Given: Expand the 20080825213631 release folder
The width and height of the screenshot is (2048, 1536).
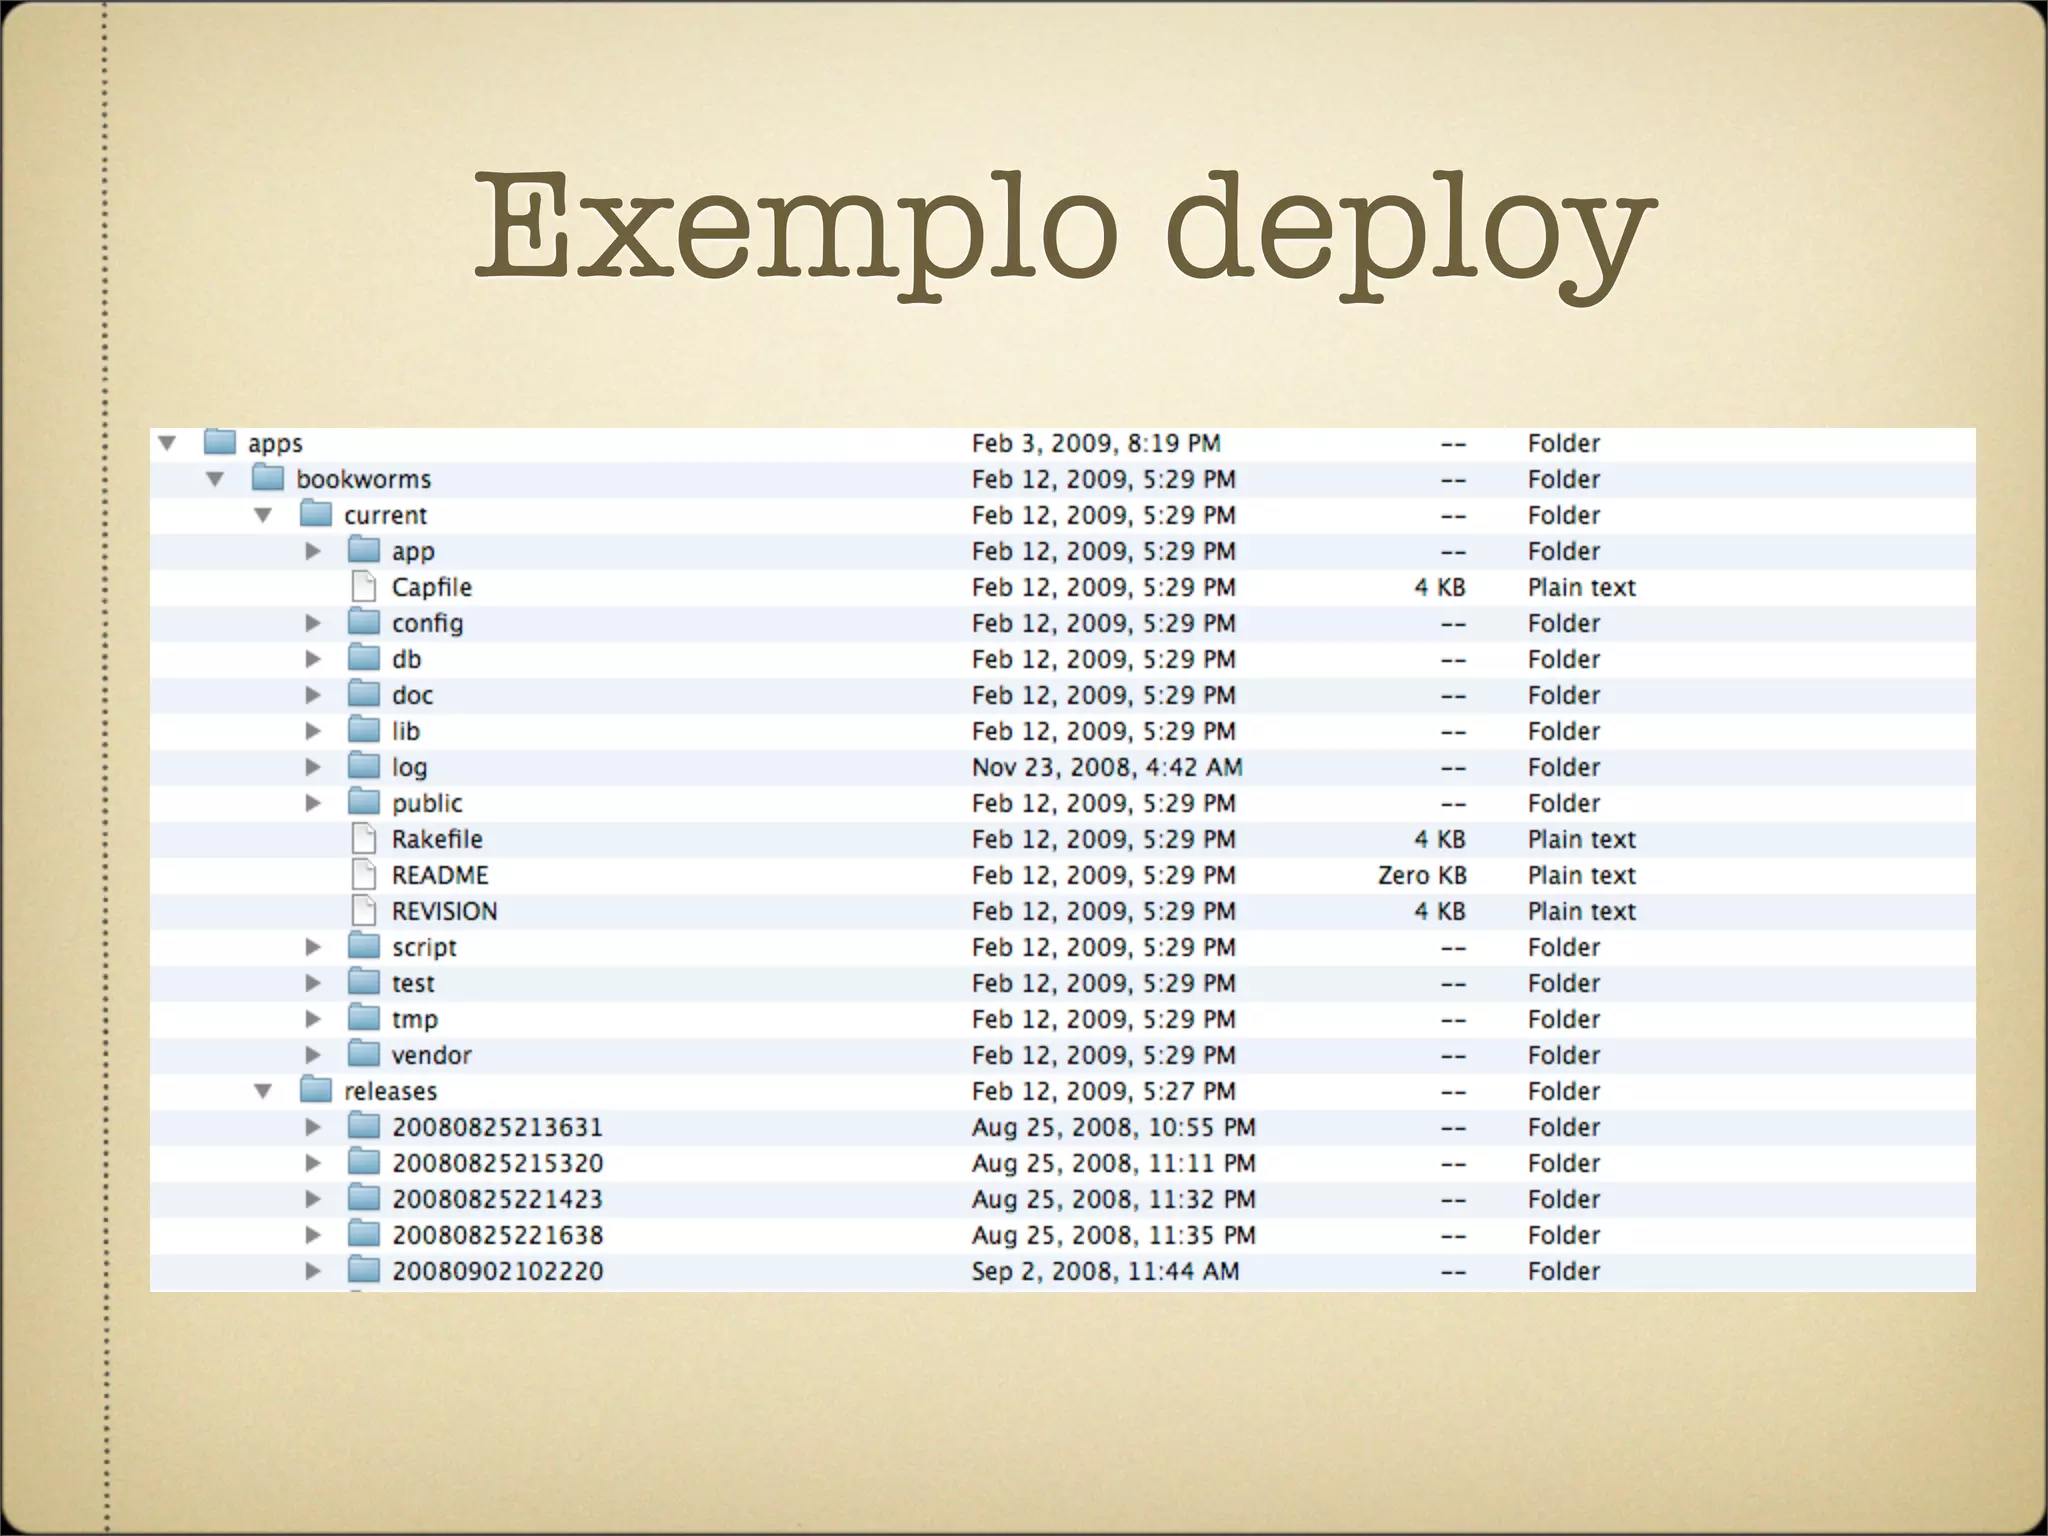Looking at the screenshot, I should point(313,1127).
